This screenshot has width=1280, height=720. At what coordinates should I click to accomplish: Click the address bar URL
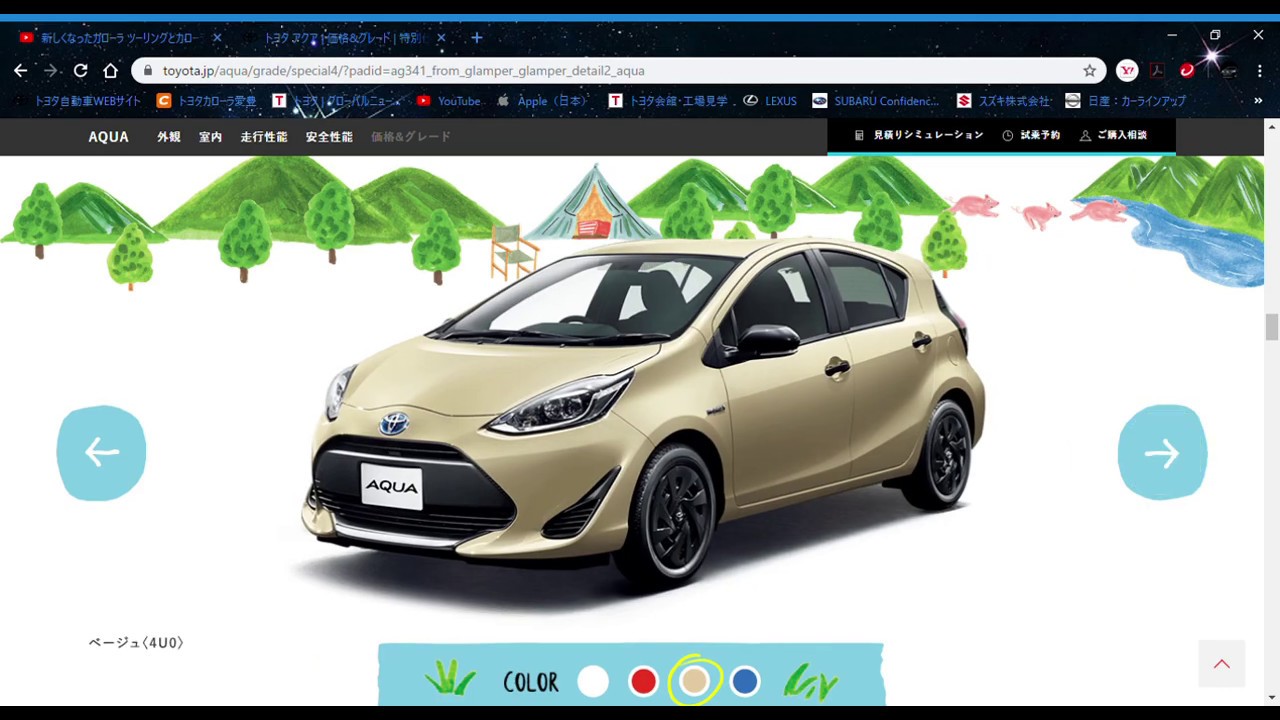[403, 71]
